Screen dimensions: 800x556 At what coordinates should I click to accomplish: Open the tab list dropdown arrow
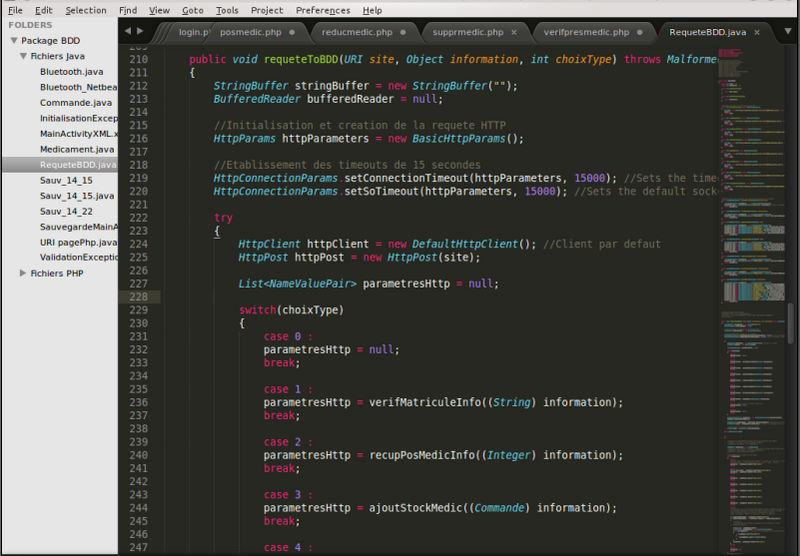tap(787, 32)
